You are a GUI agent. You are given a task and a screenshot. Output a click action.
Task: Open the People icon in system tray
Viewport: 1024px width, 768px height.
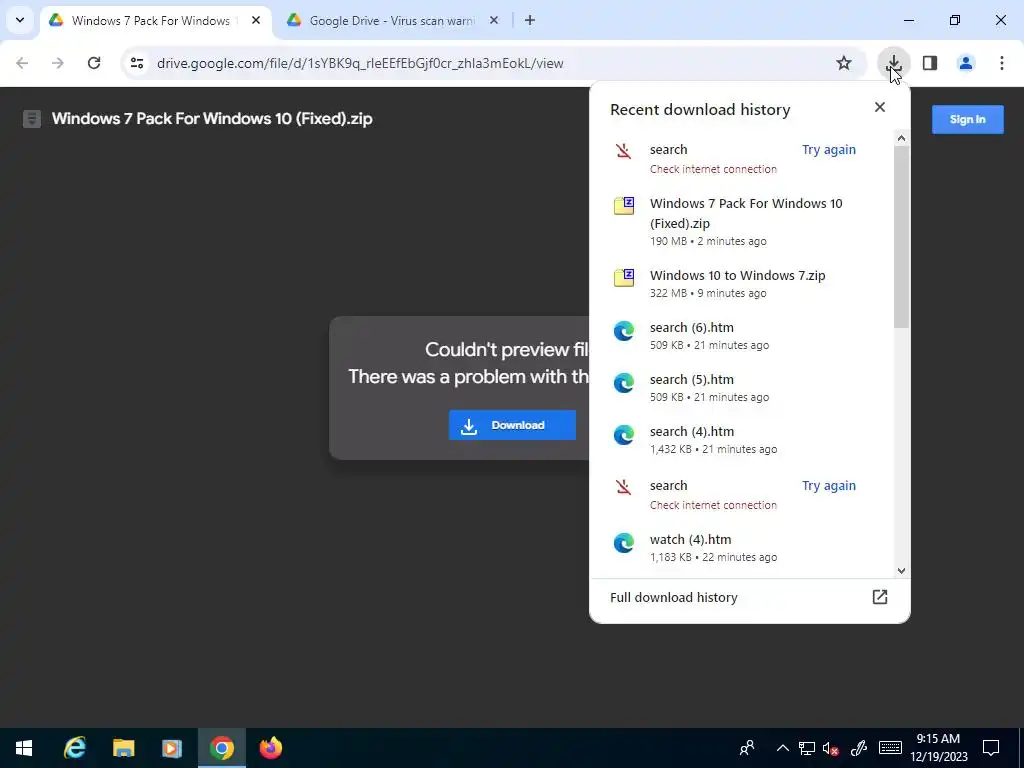tap(747, 748)
